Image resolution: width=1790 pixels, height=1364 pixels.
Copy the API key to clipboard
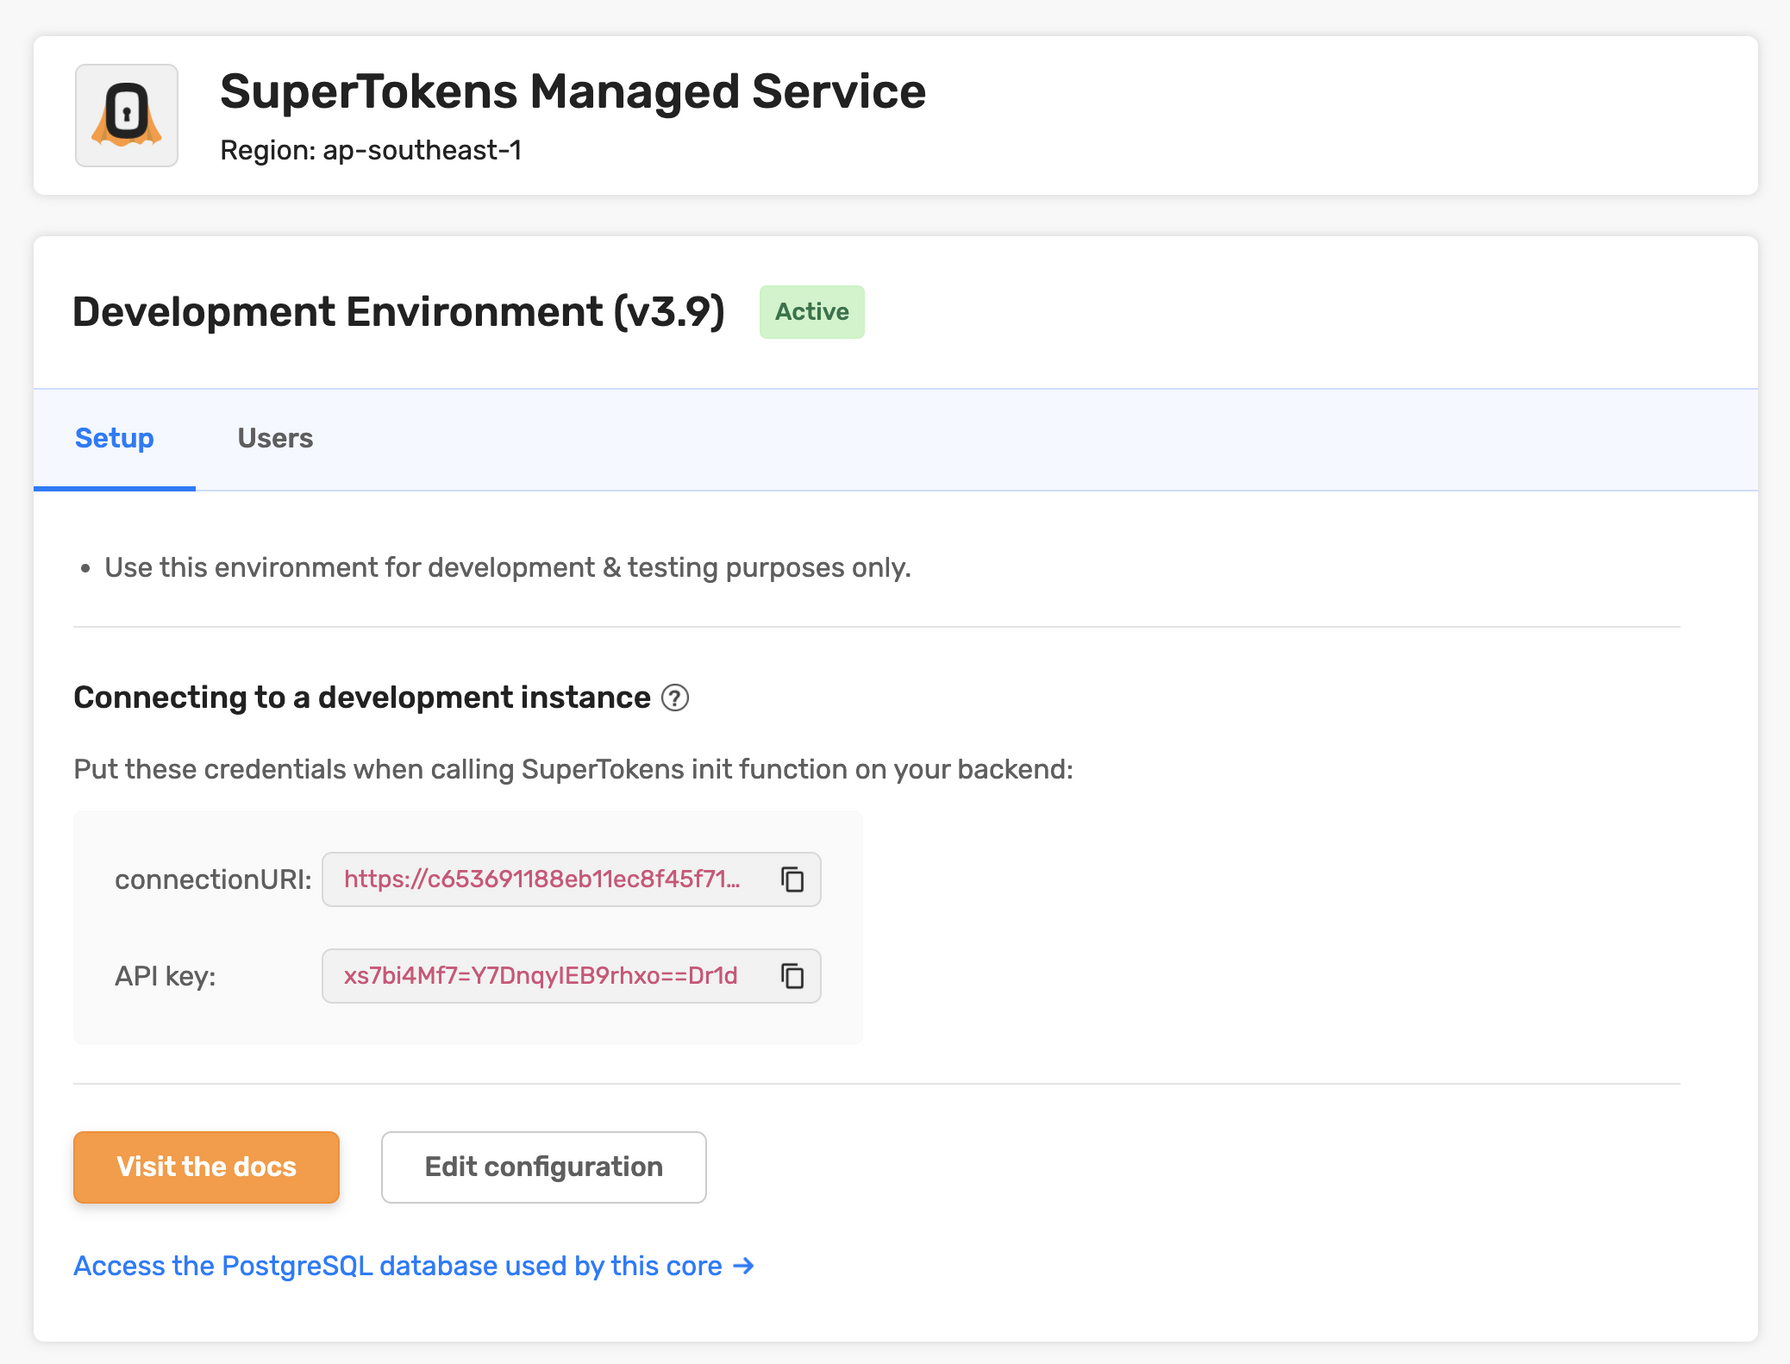792,976
